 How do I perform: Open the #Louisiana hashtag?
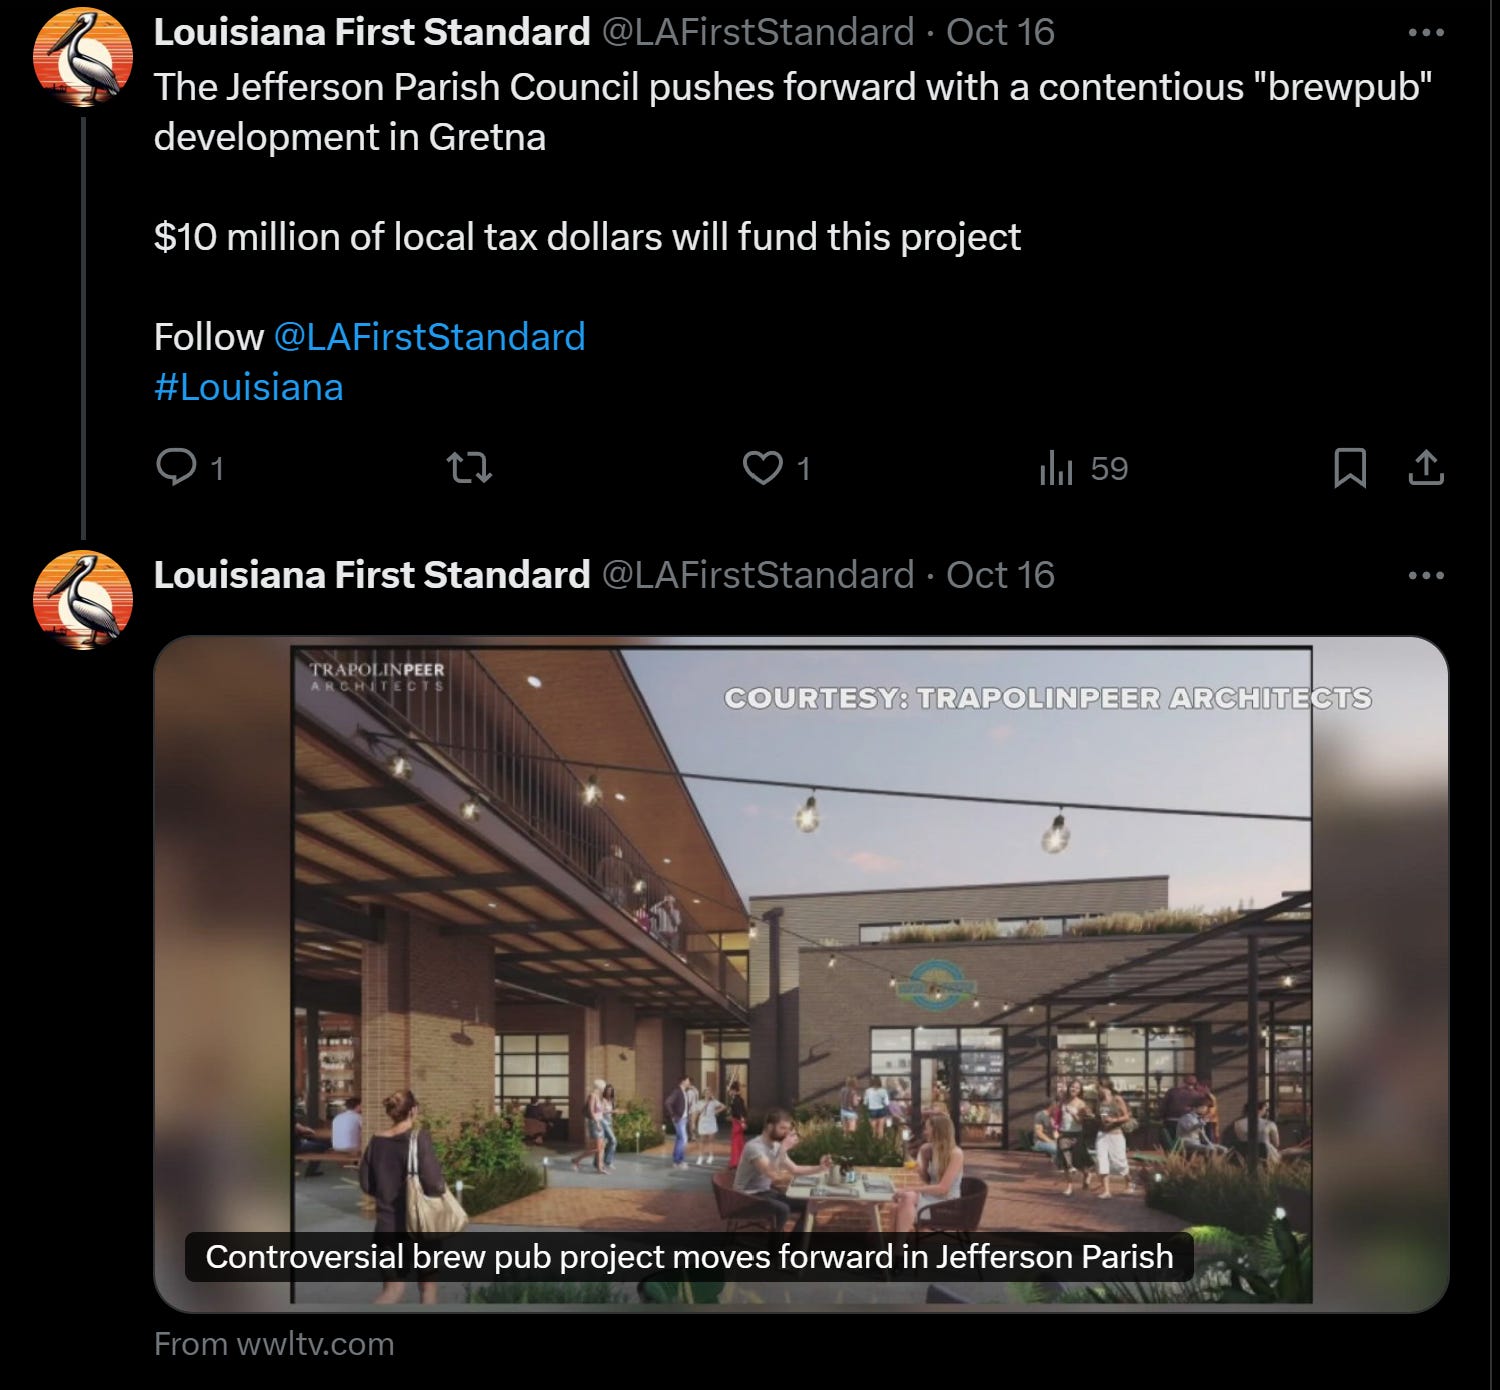point(247,387)
